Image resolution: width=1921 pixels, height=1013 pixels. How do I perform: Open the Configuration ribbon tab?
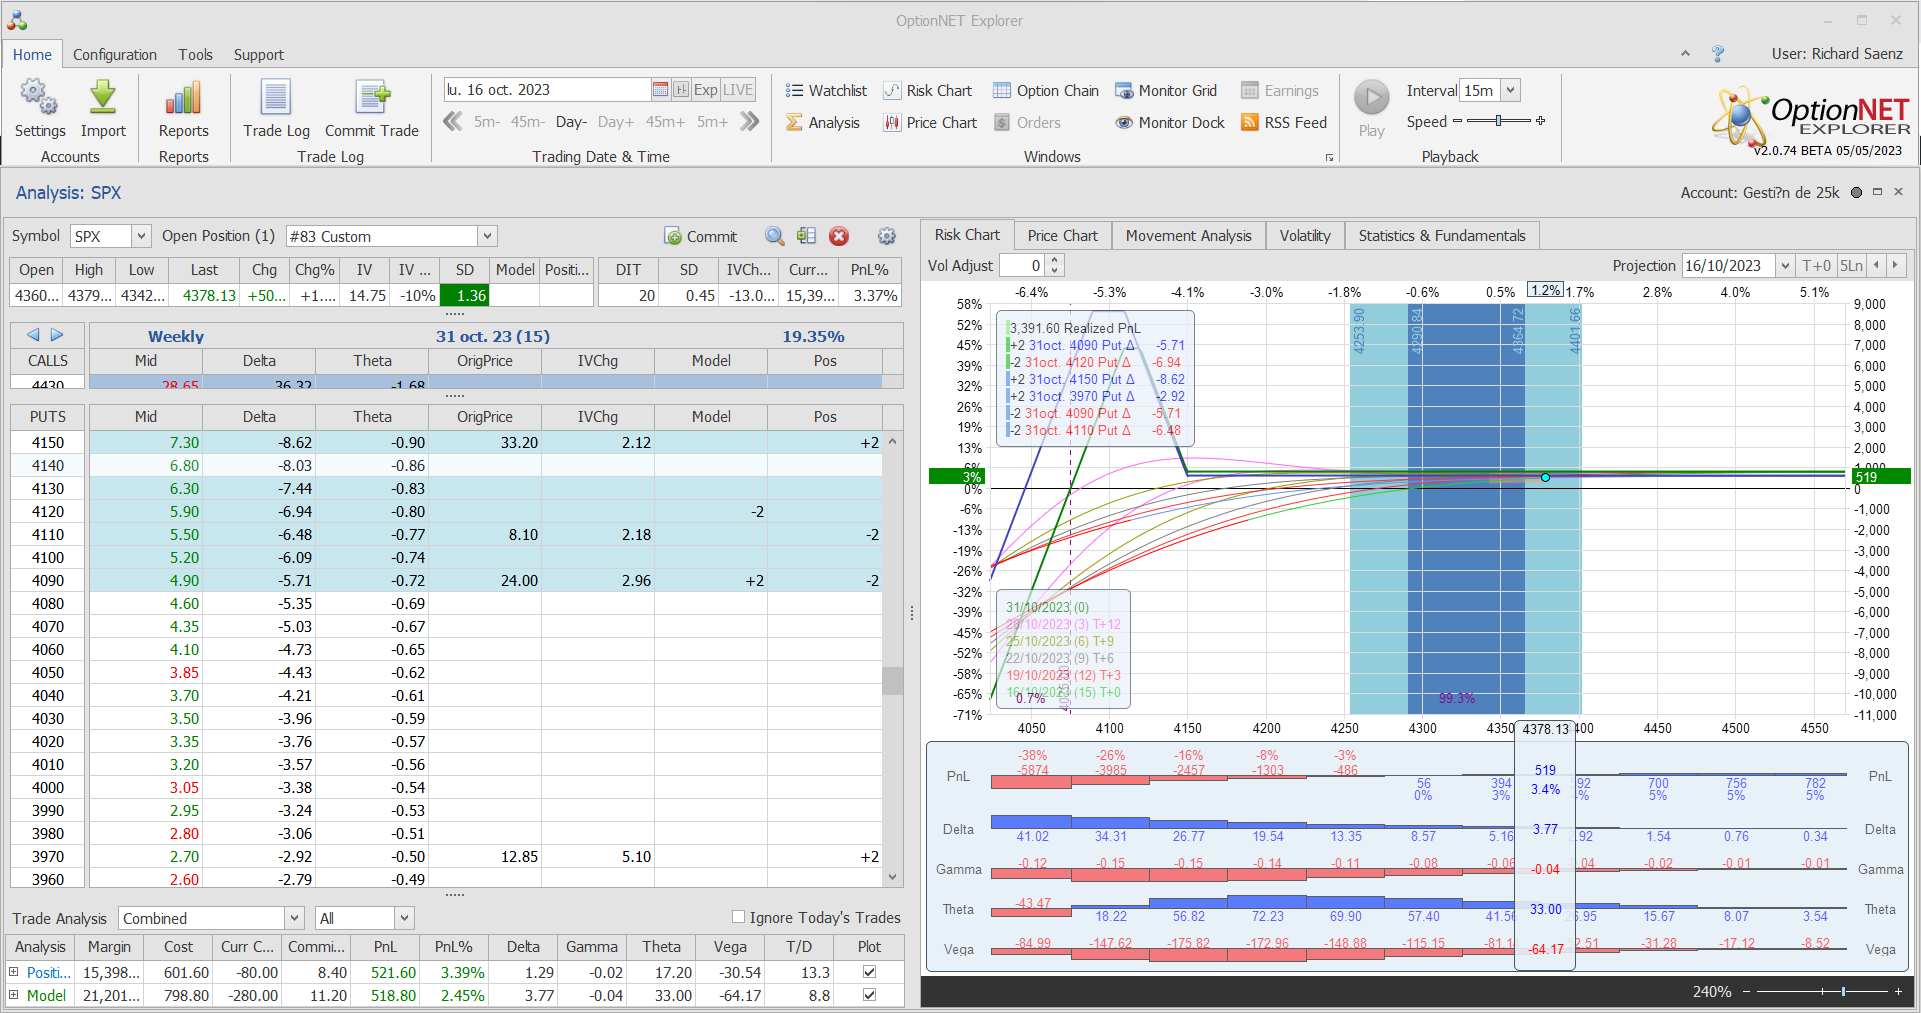115,55
